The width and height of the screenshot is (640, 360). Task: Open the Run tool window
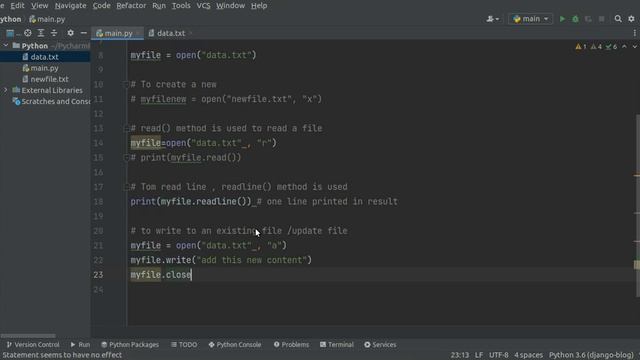(x=80, y=345)
